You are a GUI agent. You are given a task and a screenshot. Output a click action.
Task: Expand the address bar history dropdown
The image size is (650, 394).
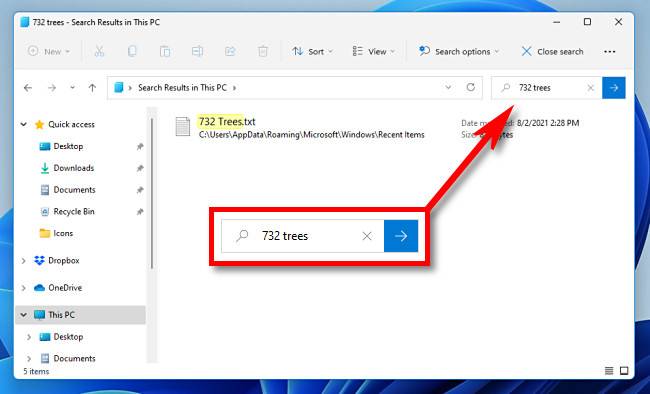[x=448, y=87]
